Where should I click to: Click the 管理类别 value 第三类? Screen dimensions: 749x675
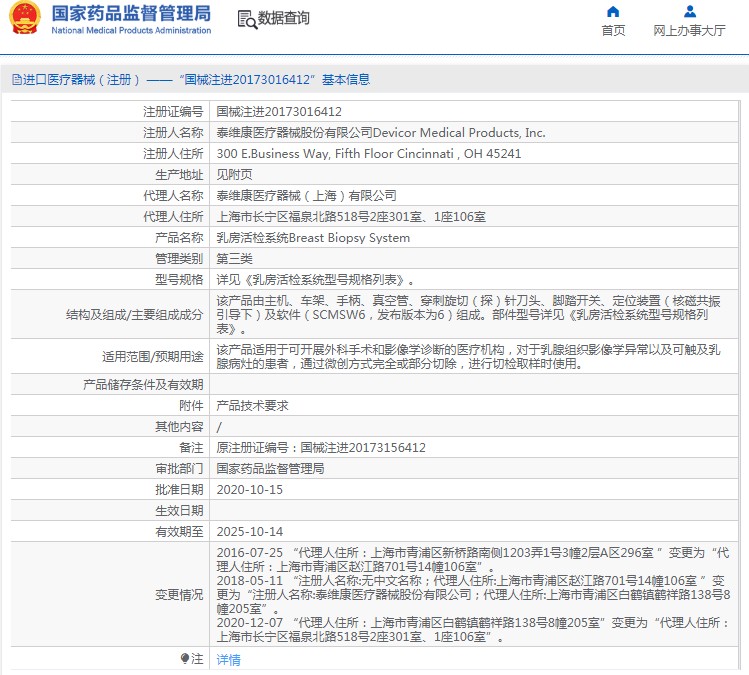(x=235, y=259)
